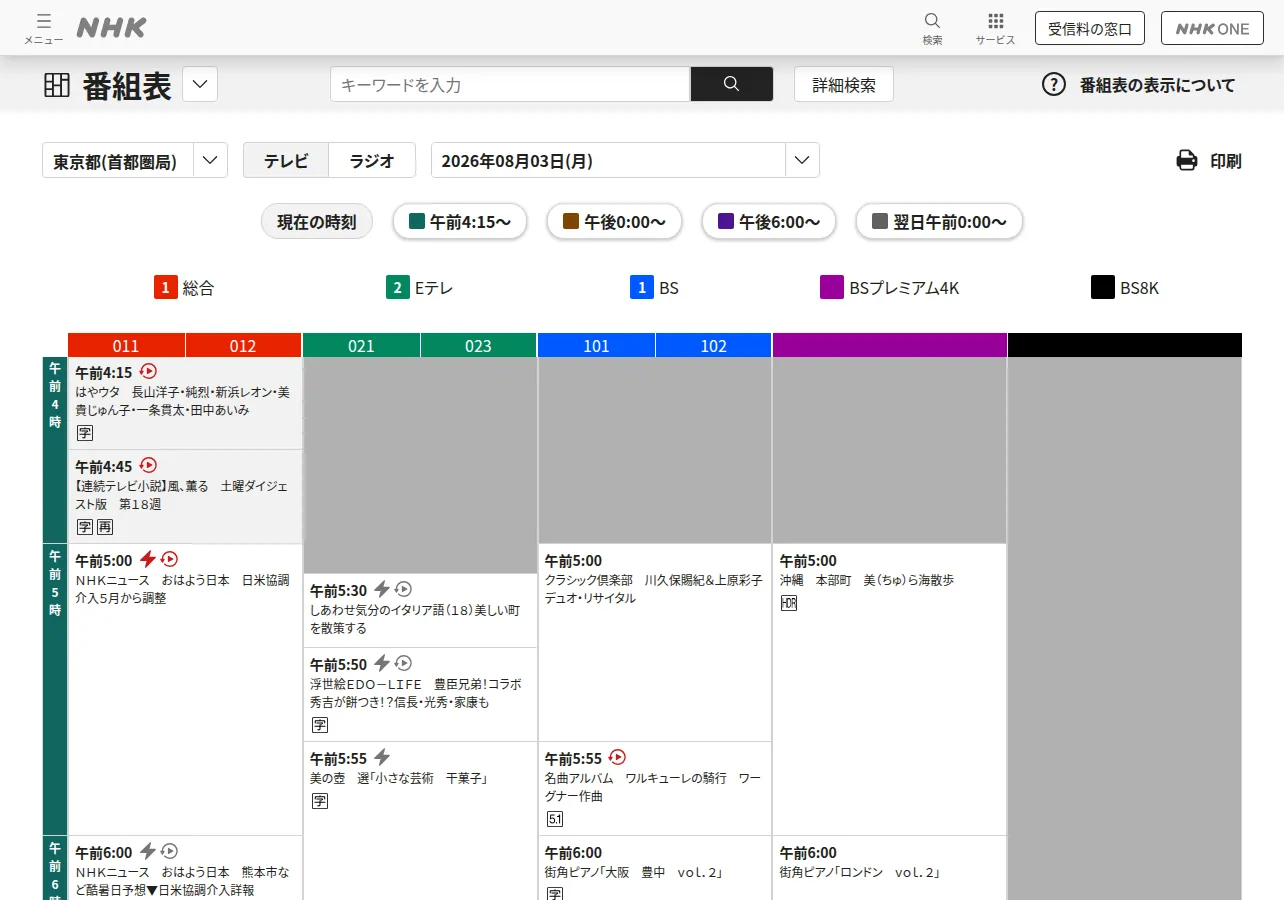This screenshot has width=1284, height=900.
Task: Select the 011 channel tab
Action: 126,346
